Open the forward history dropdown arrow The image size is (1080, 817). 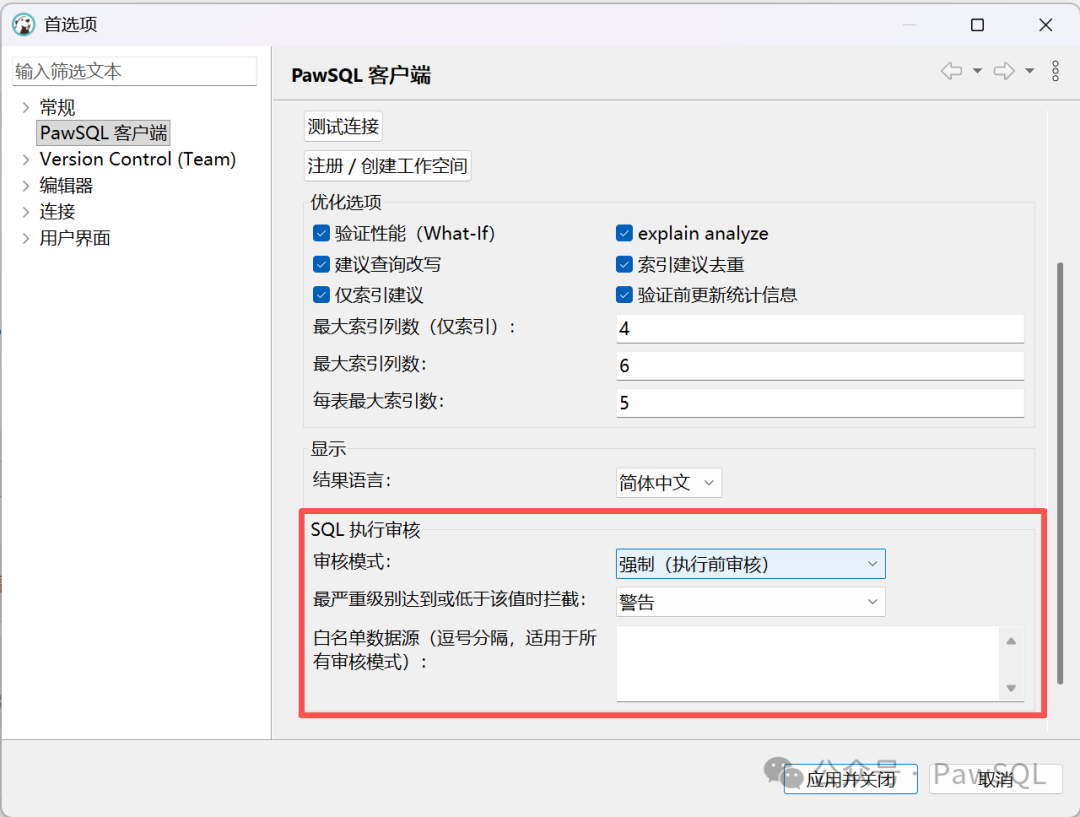tap(1029, 71)
